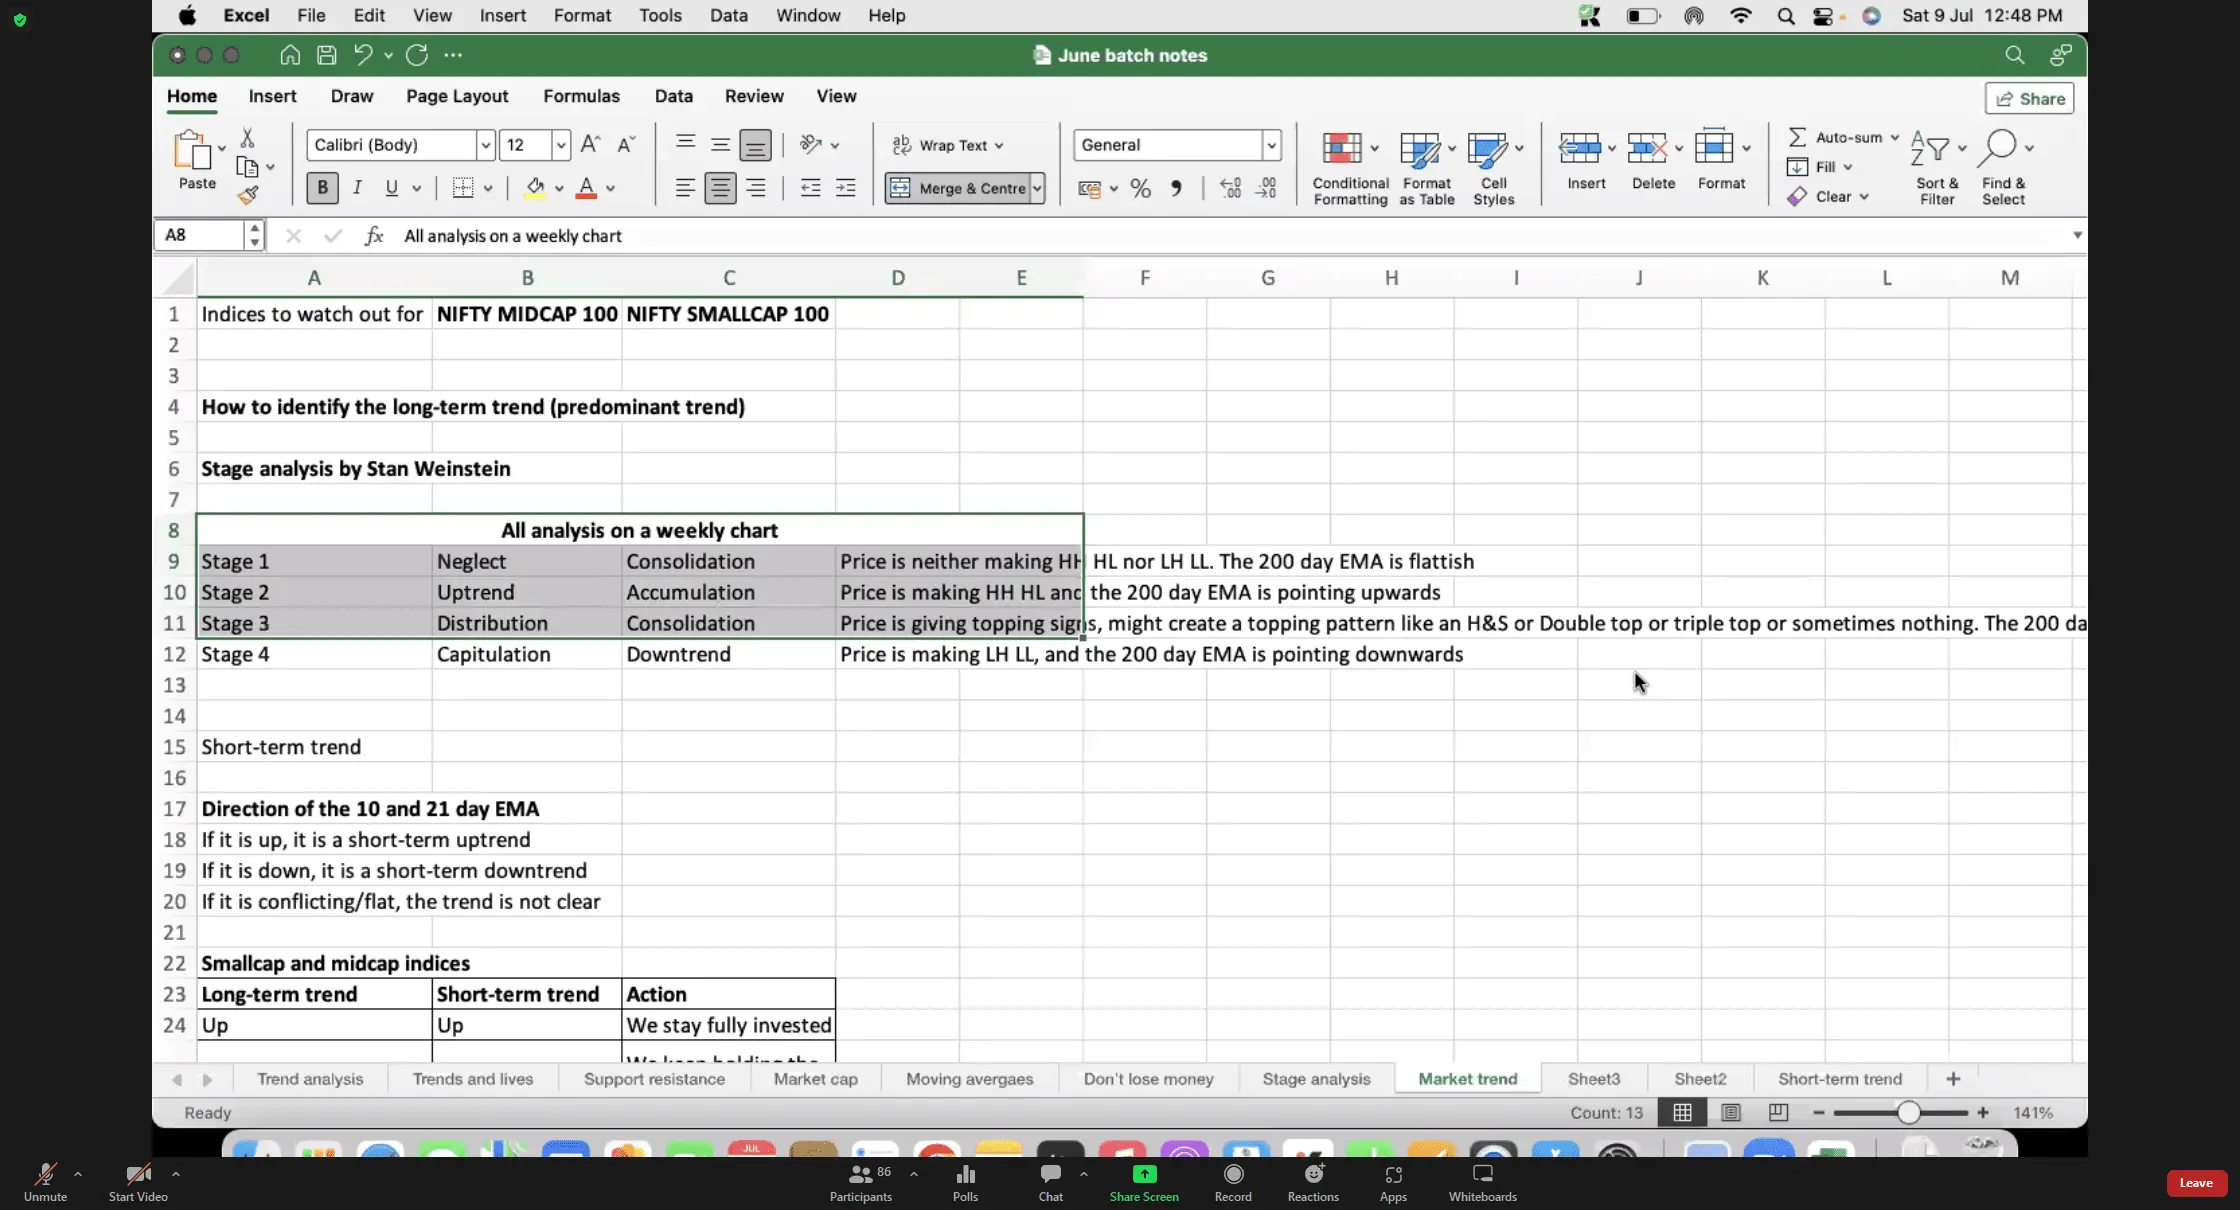Screen dimensions: 2240x1210
Task: Switch to Page Layout view in status bar
Action: pos(1731,1112)
